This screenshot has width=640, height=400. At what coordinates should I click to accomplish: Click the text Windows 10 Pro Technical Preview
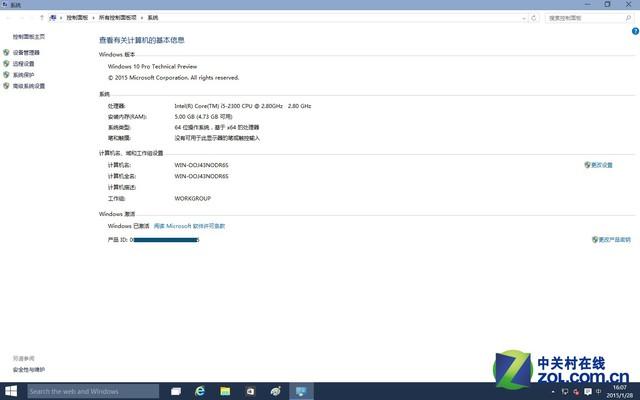(x=152, y=67)
